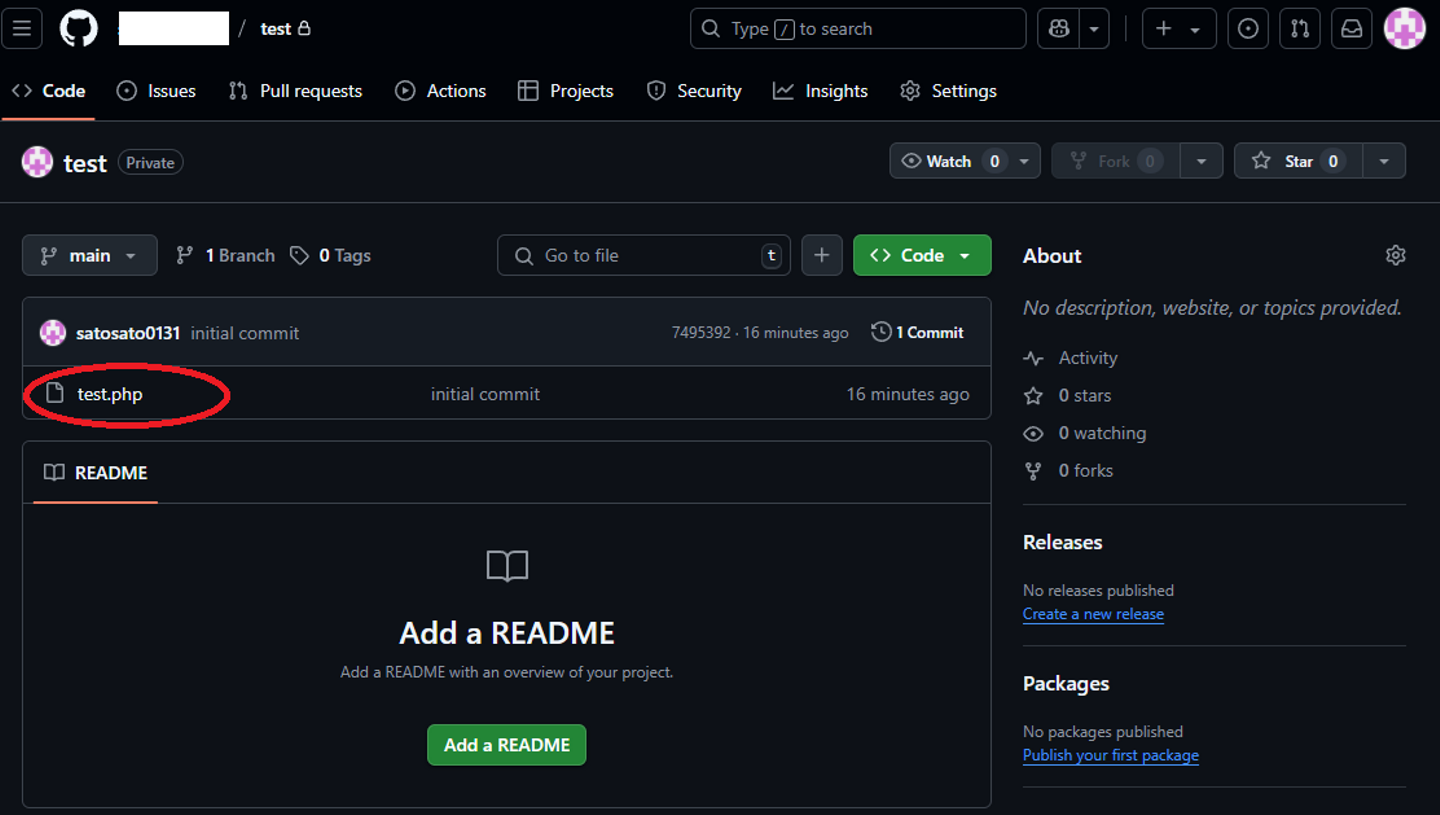Expand the Star lists dropdown arrow

[1384, 161]
